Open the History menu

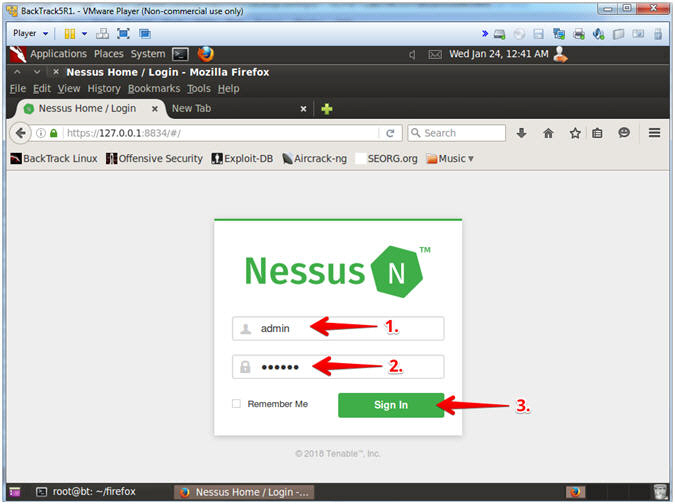click(104, 89)
